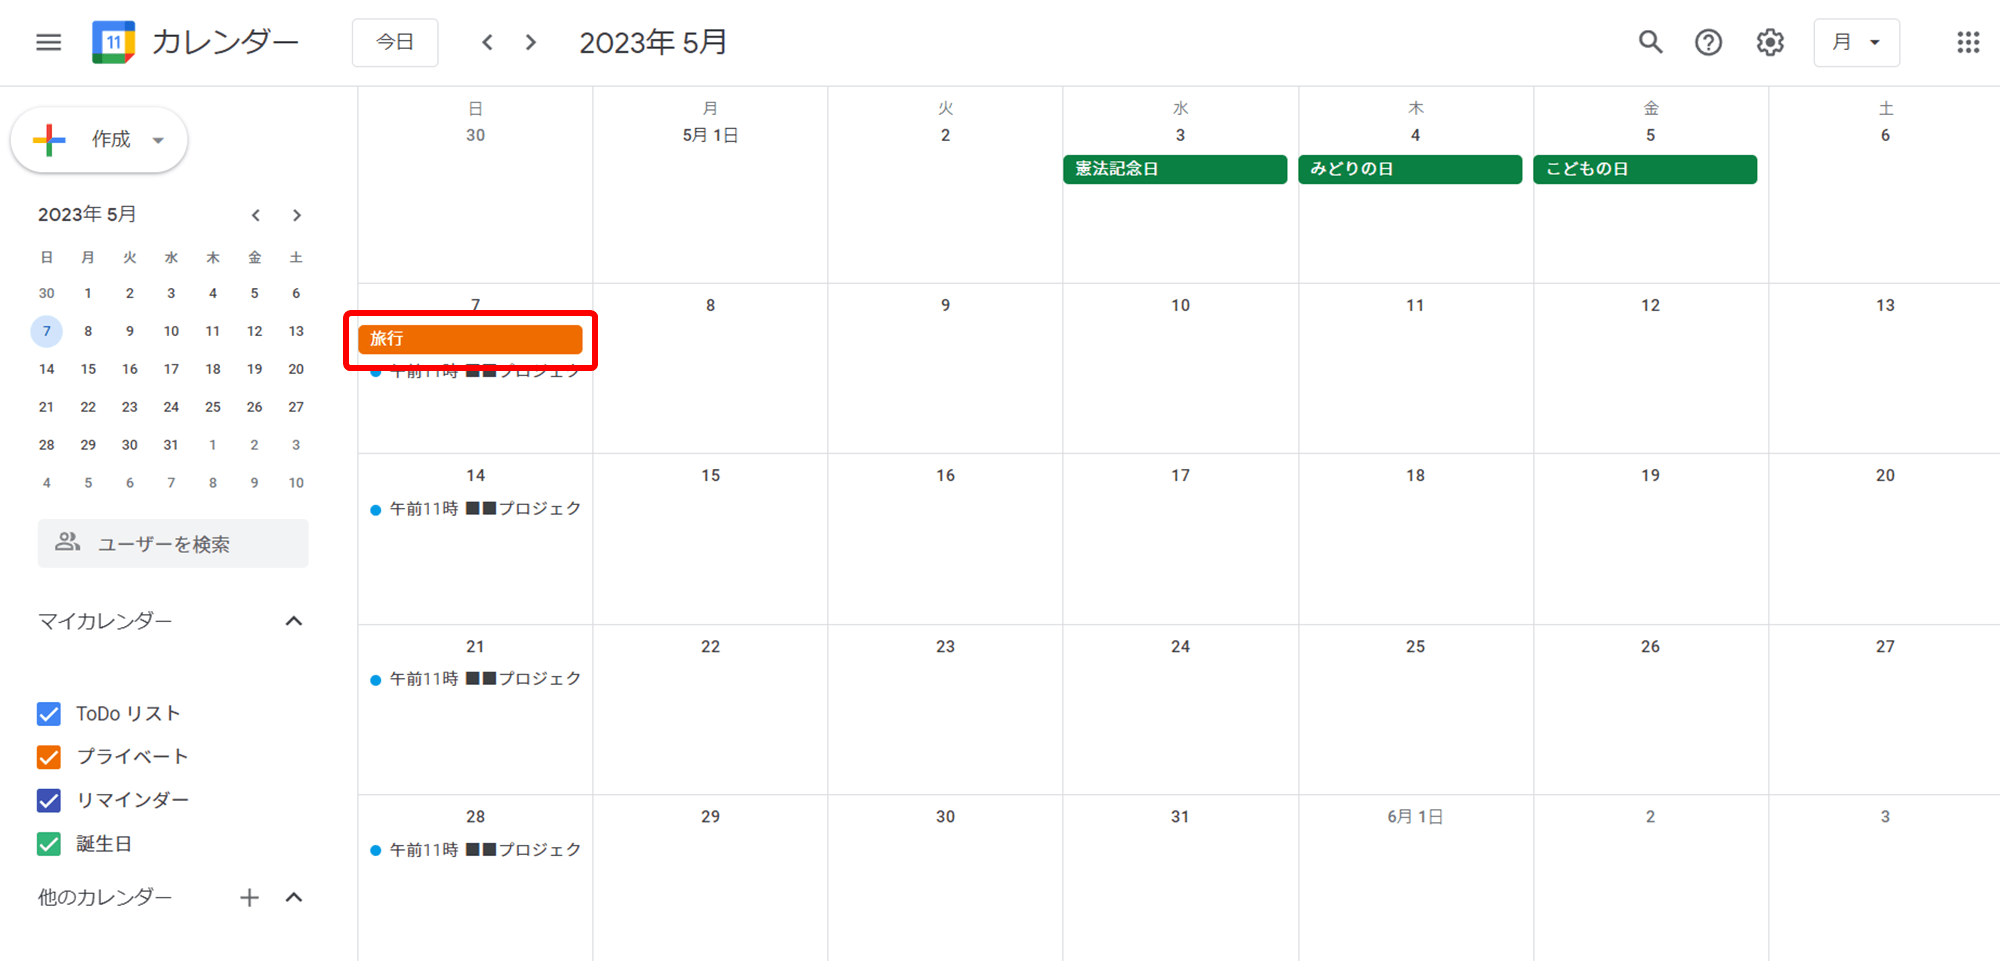This screenshot has width=2000, height=962.
Task: Open the 月 view dropdown
Action: point(1856,42)
